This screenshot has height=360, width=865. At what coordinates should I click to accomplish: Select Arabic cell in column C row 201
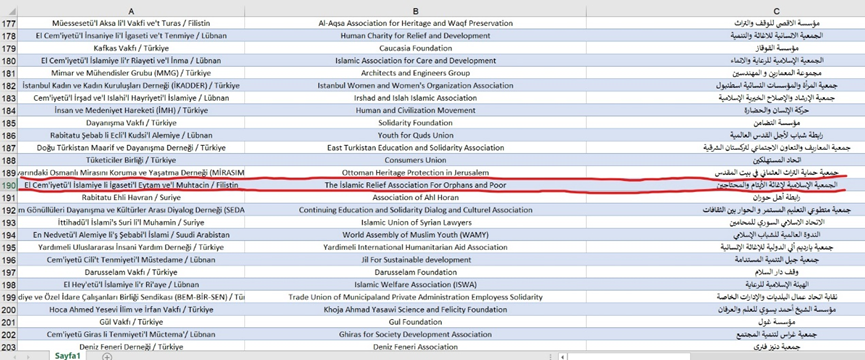pos(725,322)
